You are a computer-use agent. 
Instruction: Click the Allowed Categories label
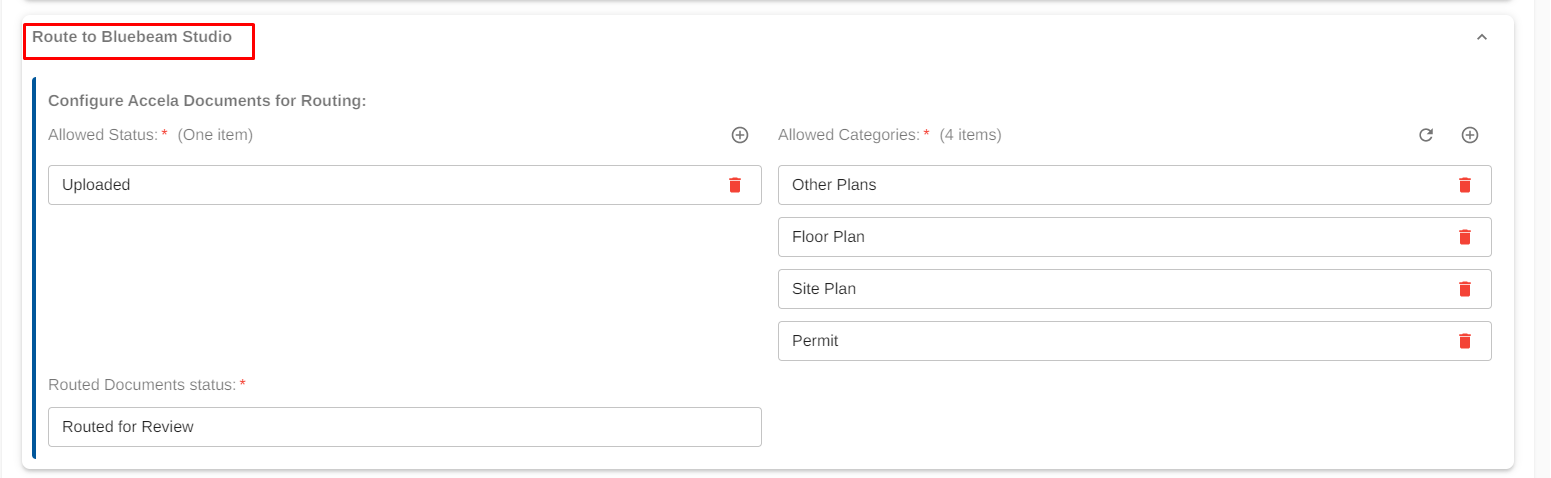848,135
